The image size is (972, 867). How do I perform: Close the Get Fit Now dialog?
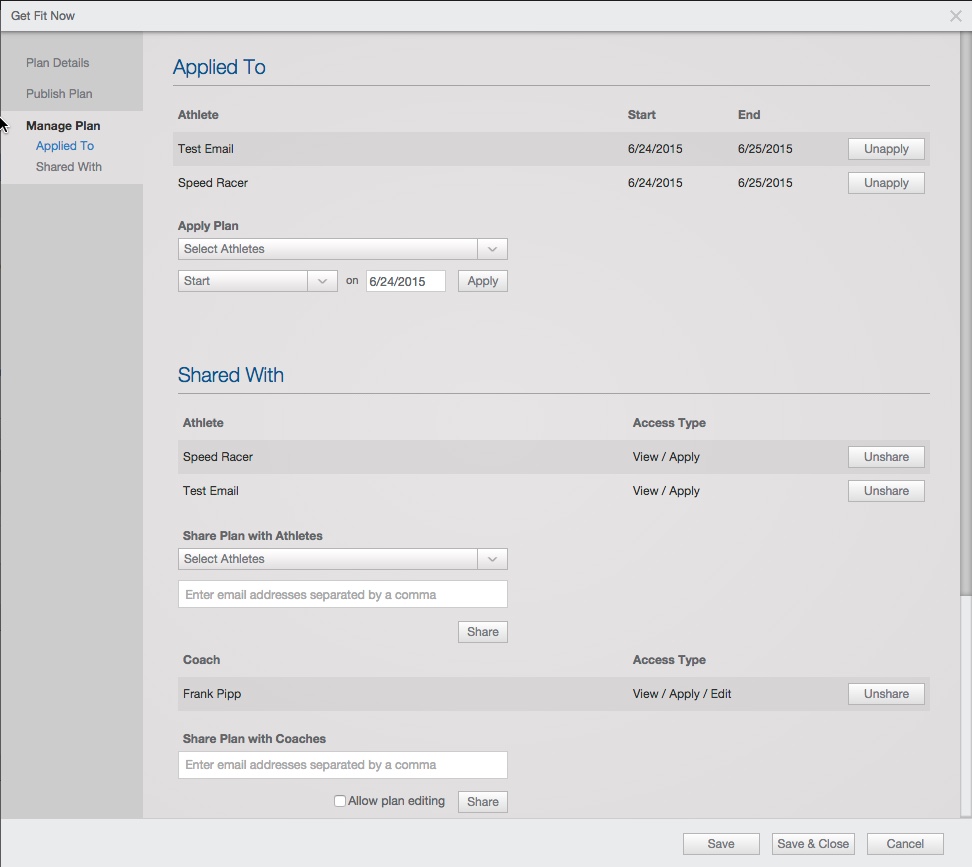coord(955,16)
